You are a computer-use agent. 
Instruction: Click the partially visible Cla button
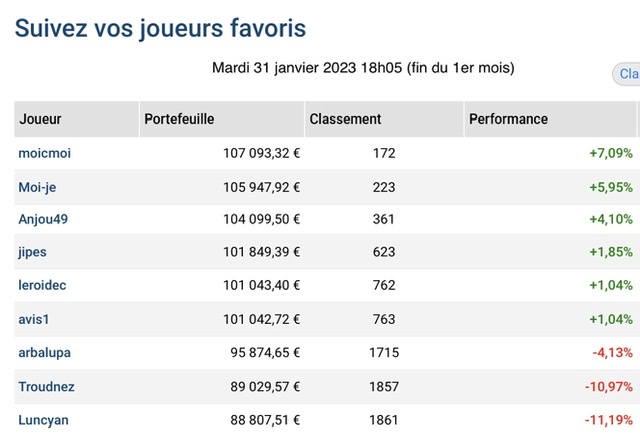(x=627, y=74)
